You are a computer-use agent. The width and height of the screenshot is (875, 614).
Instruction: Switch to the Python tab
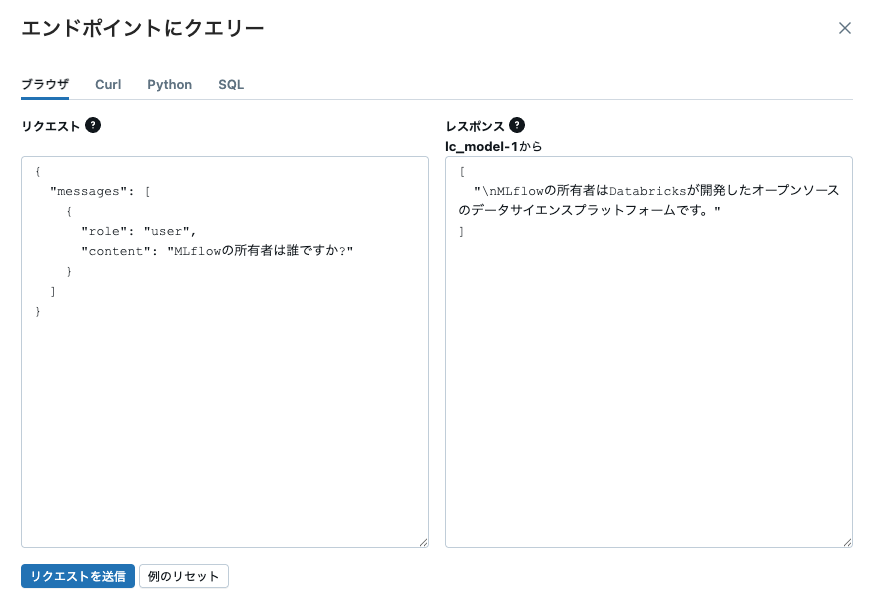169,85
